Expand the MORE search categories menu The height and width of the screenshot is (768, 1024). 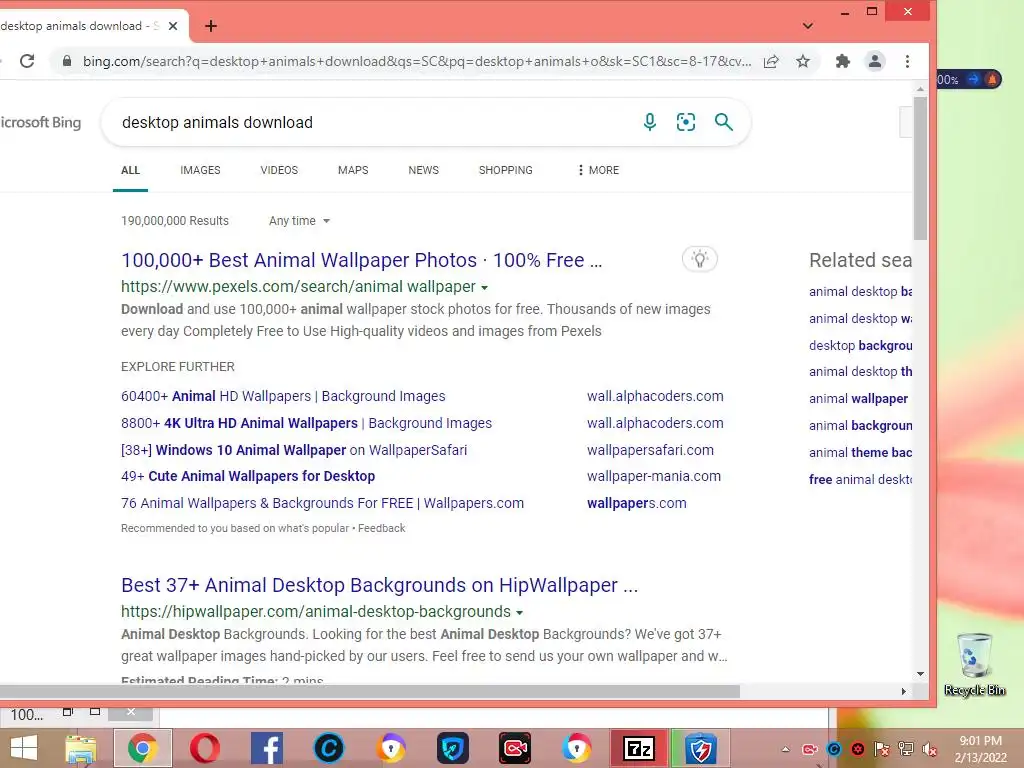click(x=598, y=170)
